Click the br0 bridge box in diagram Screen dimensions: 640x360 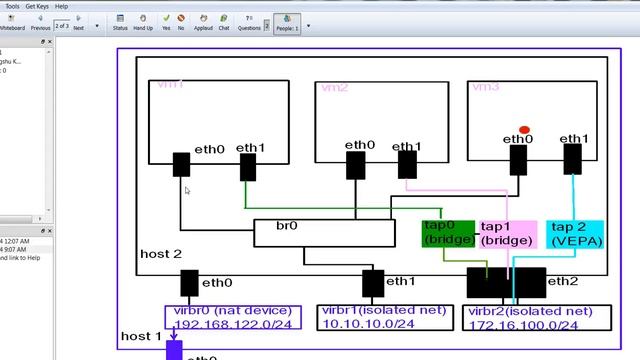[324, 233]
